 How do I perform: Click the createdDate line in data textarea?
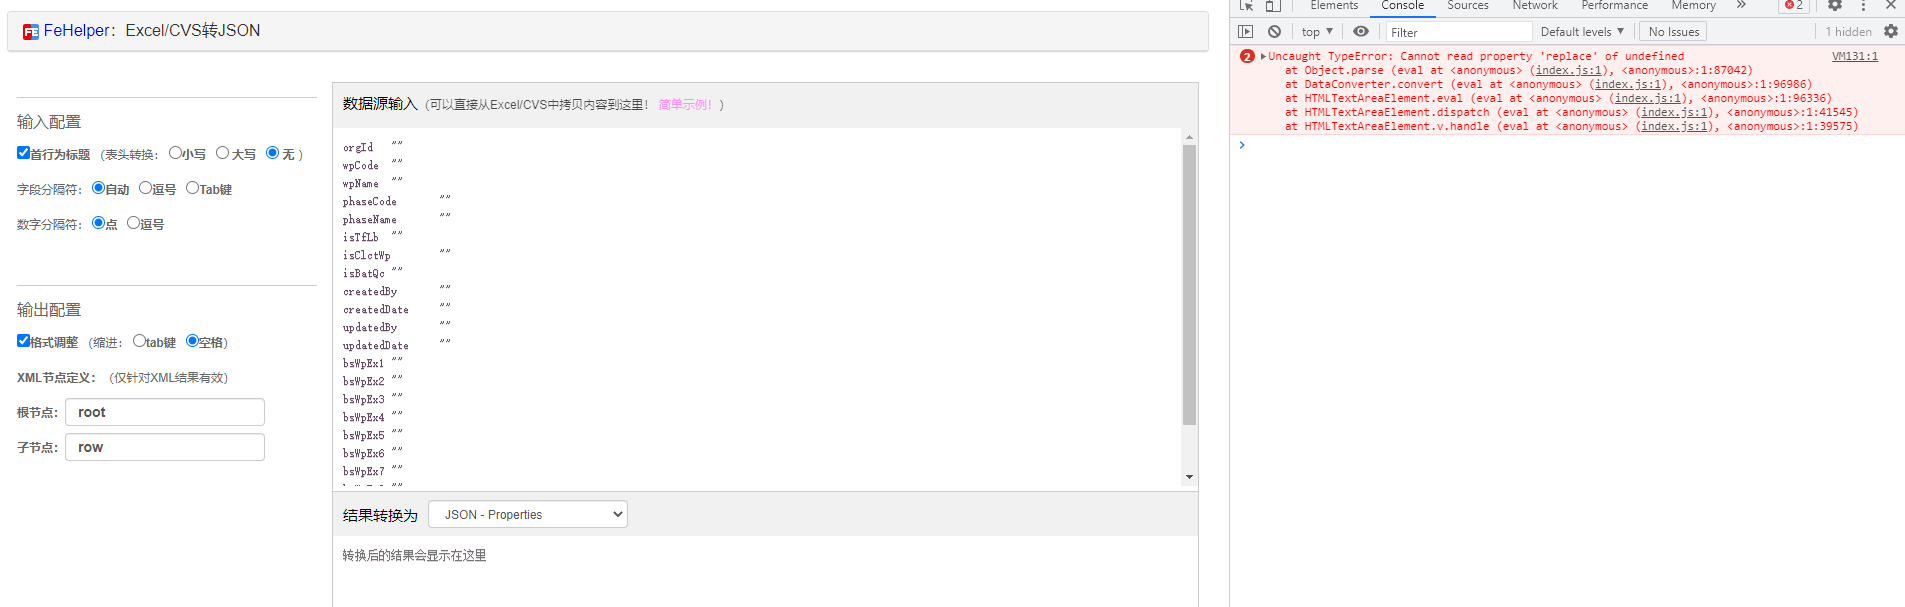[x=397, y=310]
